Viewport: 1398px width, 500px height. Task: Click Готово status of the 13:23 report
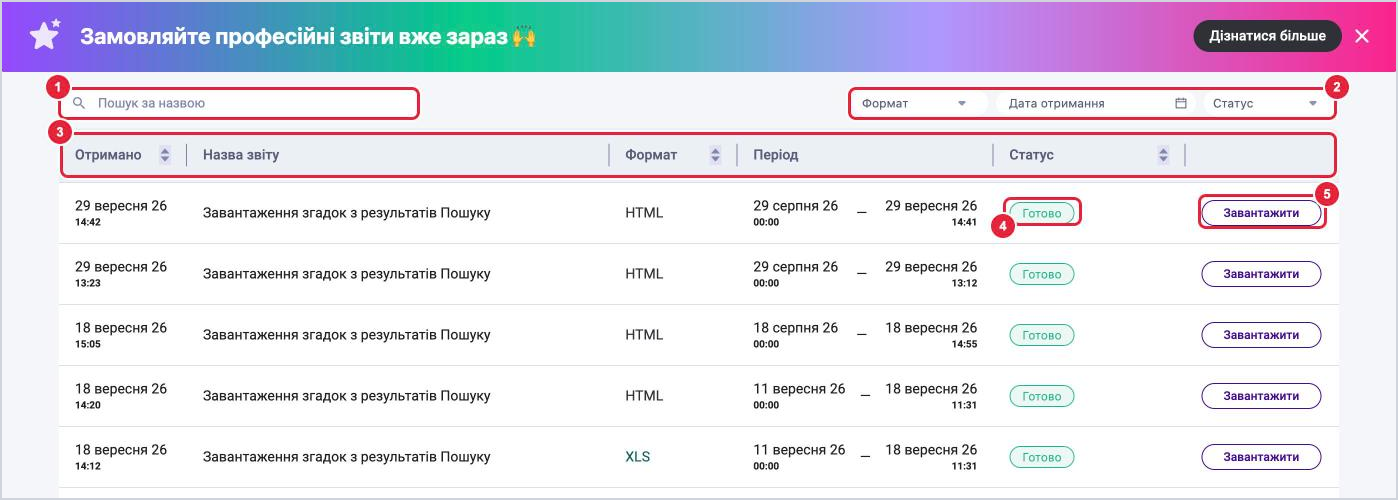coord(1042,274)
